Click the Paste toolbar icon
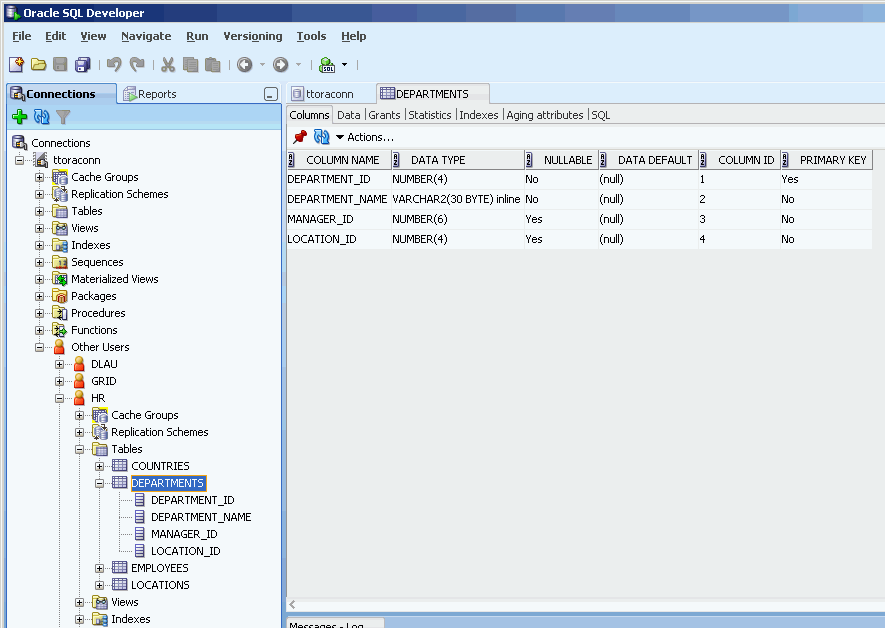 (x=213, y=65)
